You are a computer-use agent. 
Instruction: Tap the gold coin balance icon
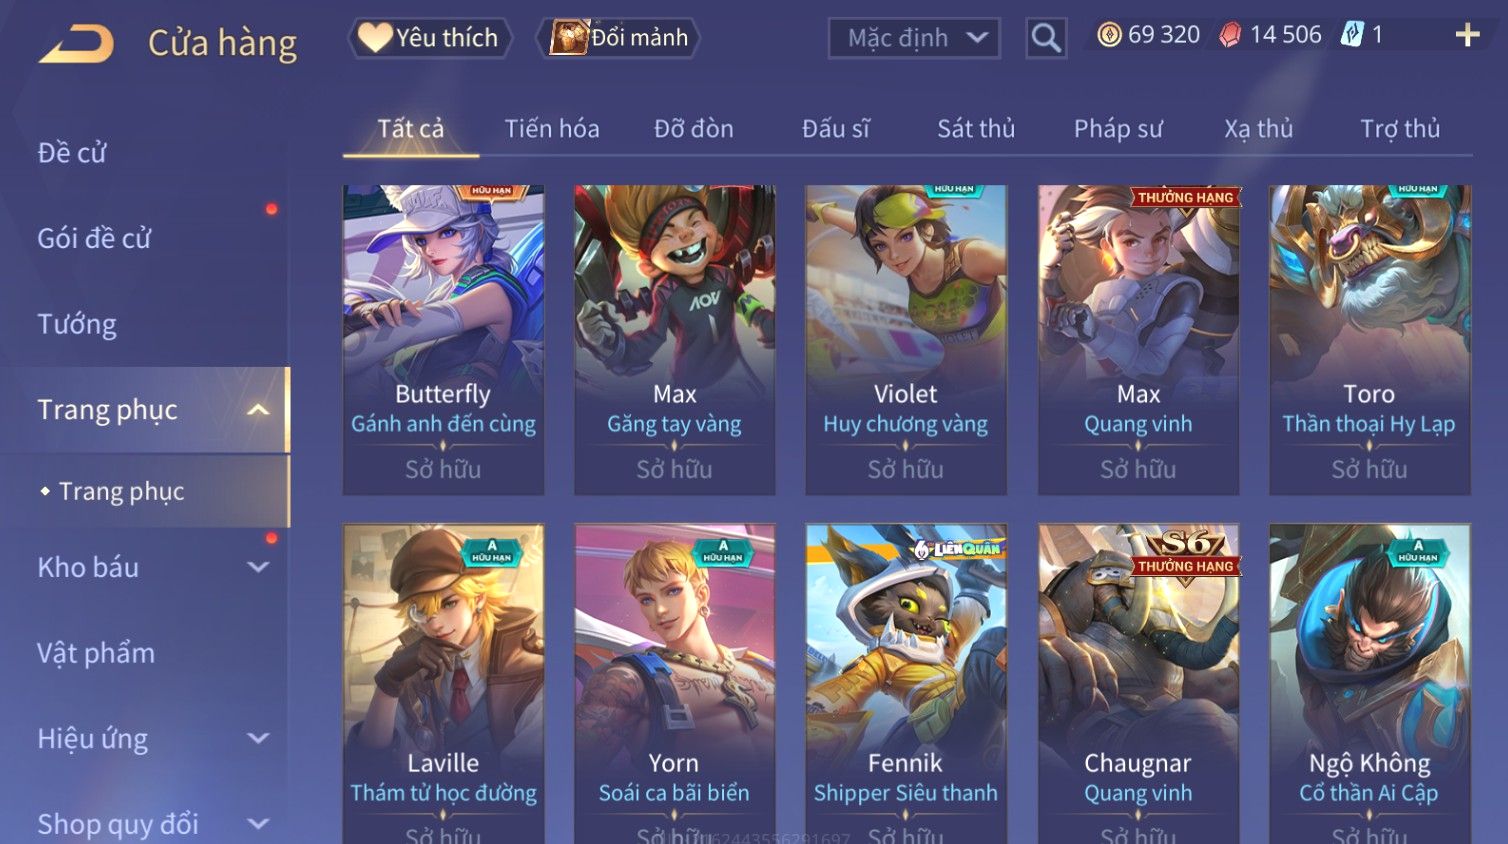pos(1109,35)
